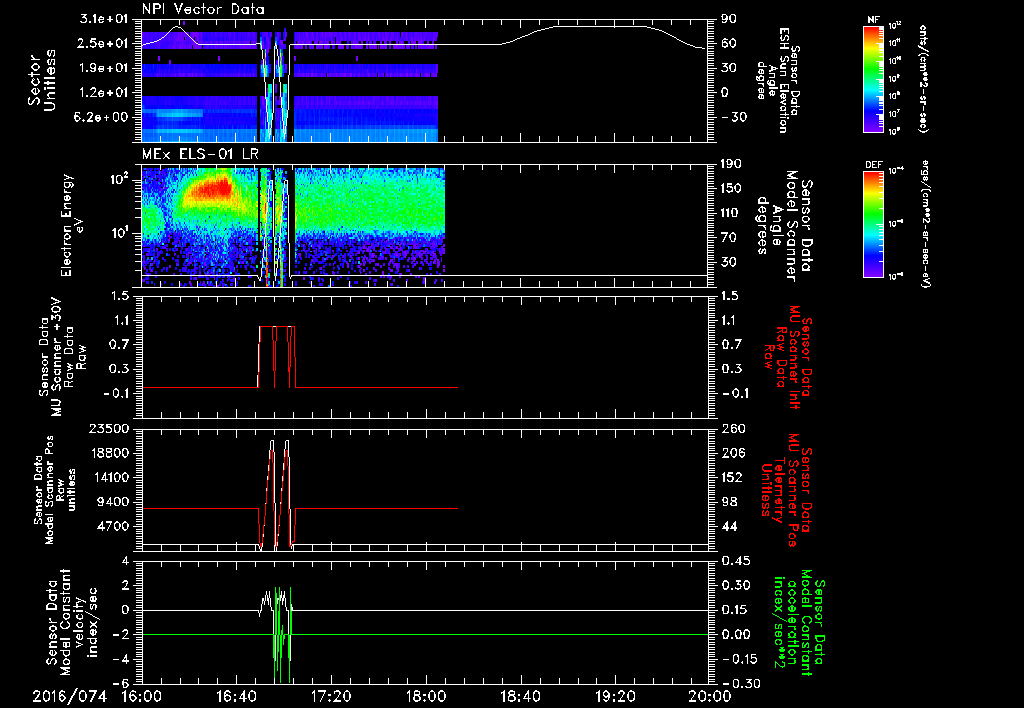Click the '150' scanner angle tick value

731,188
